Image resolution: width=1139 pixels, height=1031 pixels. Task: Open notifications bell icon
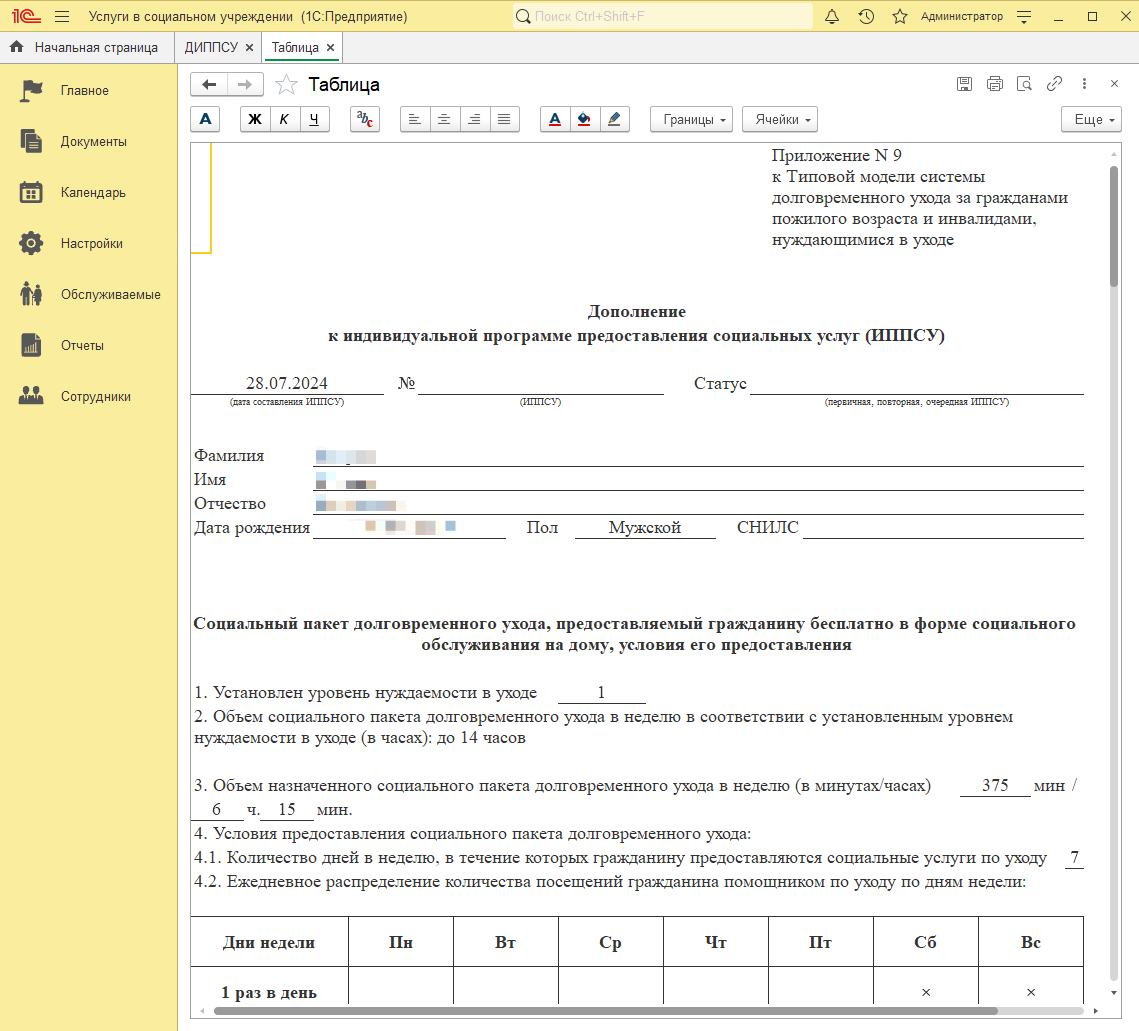tap(832, 16)
